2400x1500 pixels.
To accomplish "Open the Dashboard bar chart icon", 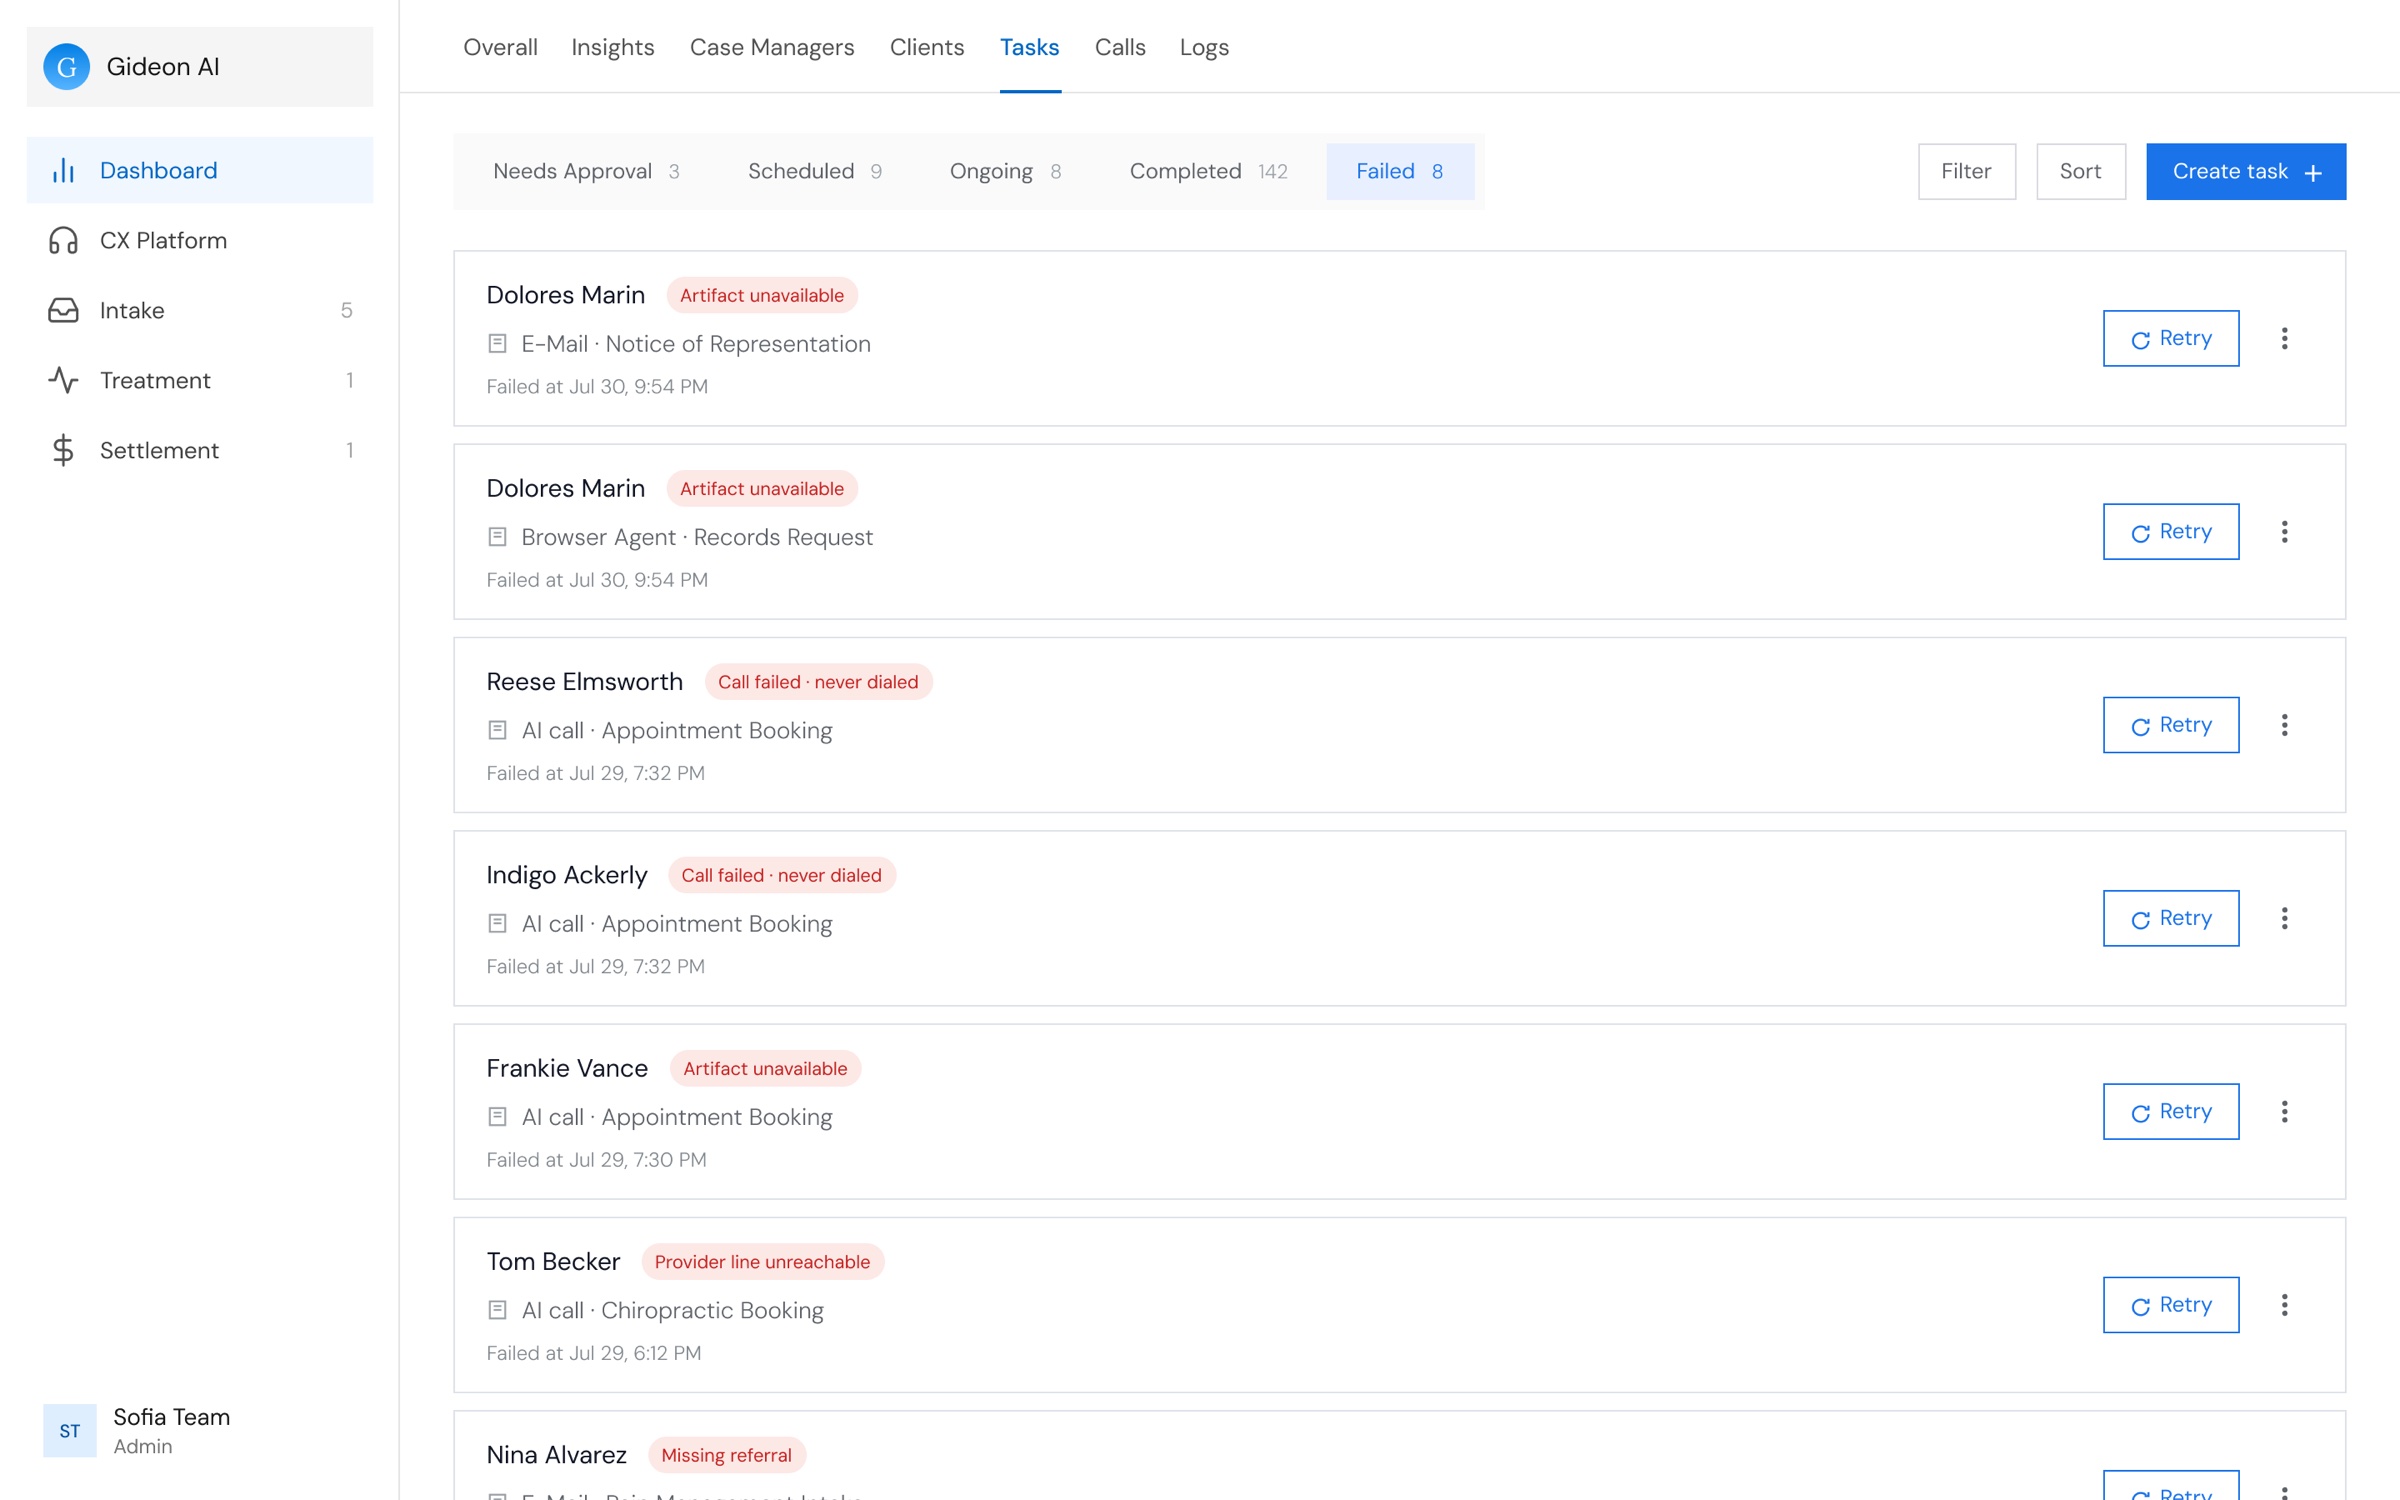I will pyautogui.click(x=63, y=170).
